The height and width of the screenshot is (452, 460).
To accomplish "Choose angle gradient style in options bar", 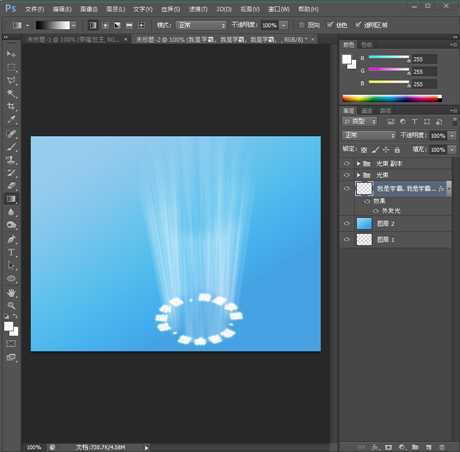I will [x=117, y=25].
